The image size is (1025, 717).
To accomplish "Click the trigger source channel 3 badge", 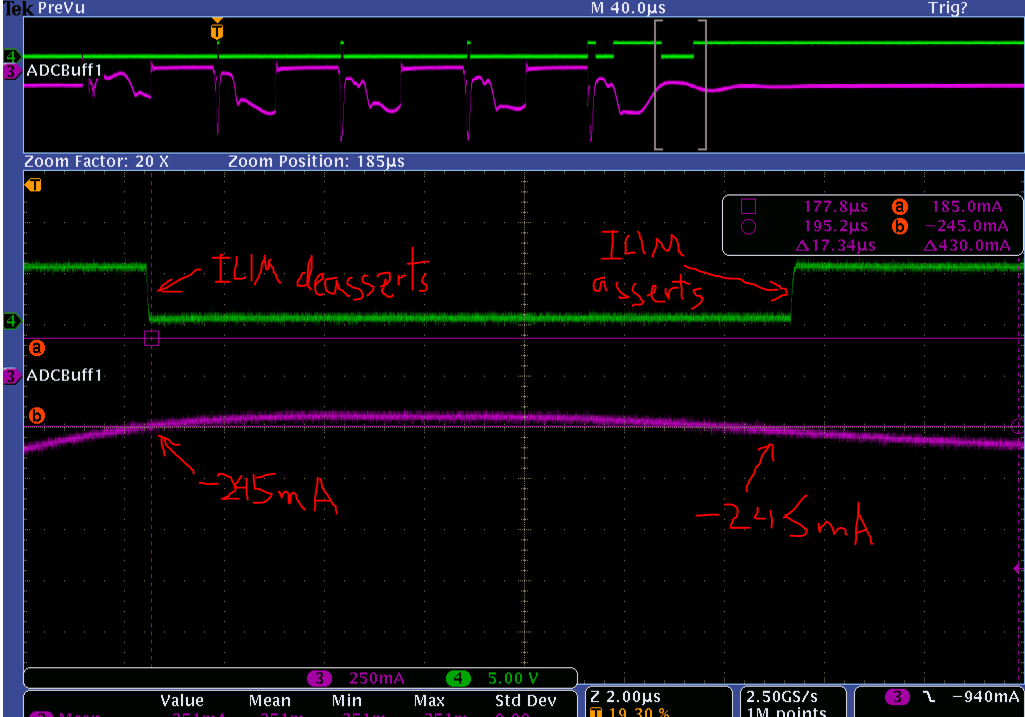I will coord(898,697).
